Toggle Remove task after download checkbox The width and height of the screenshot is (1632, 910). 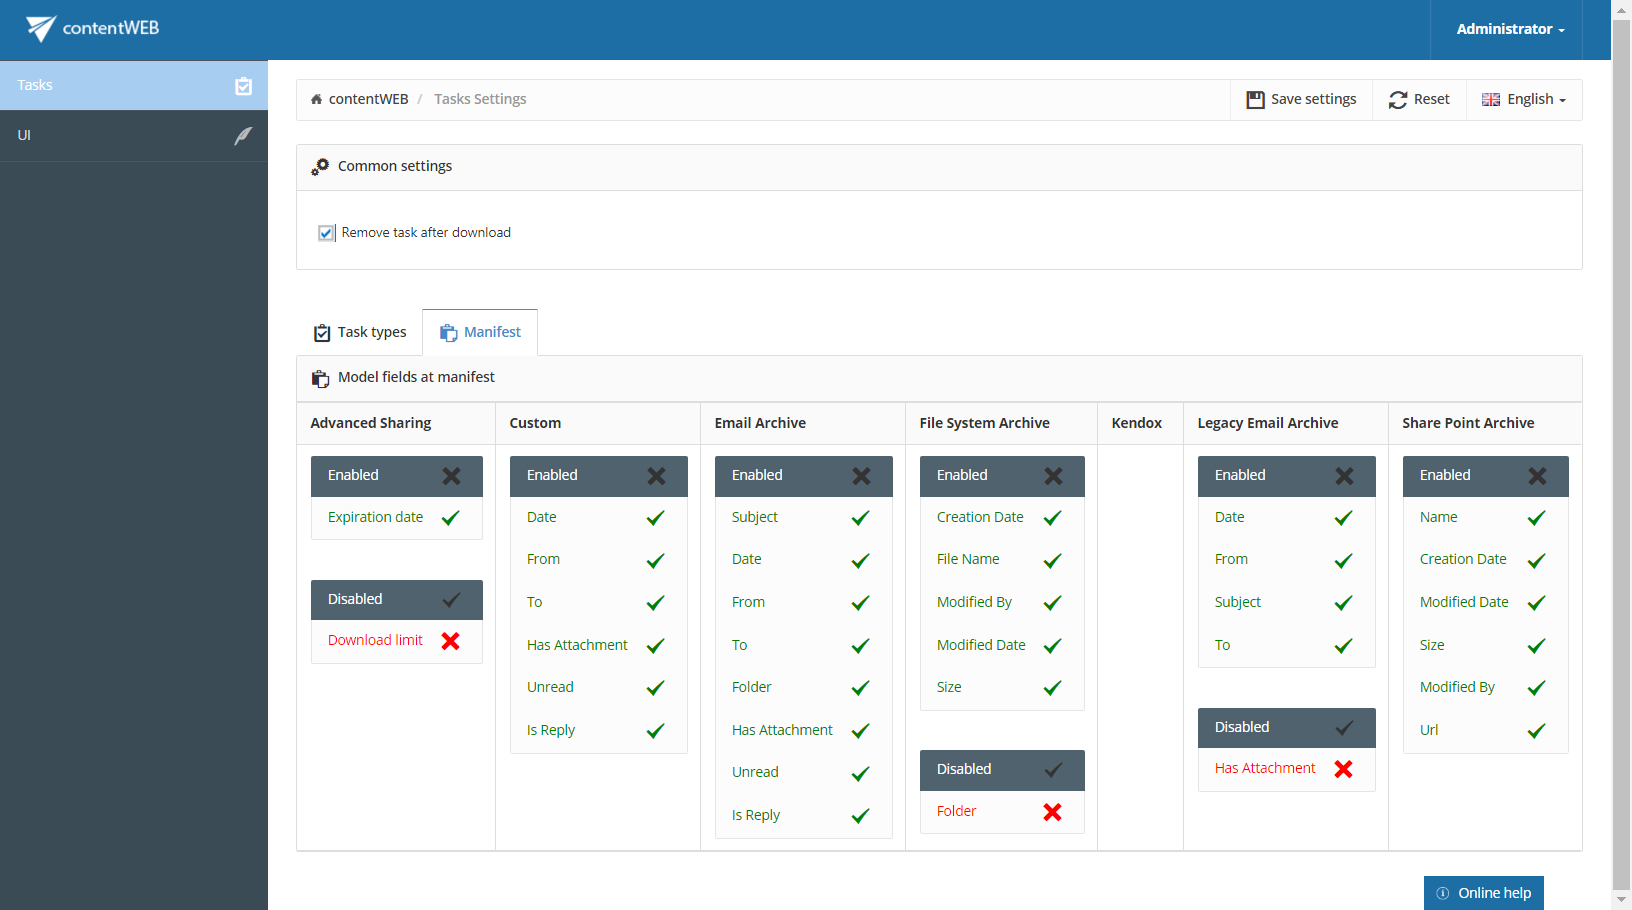click(326, 233)
